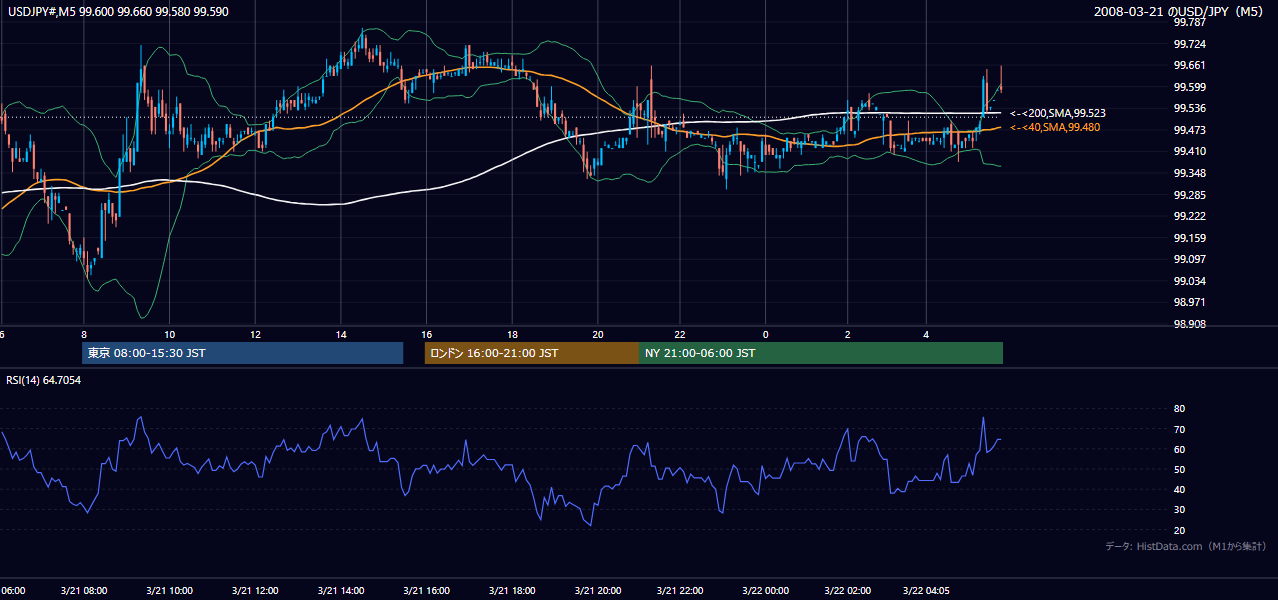Click price axis label 99.348

(x=1191, y=173)
